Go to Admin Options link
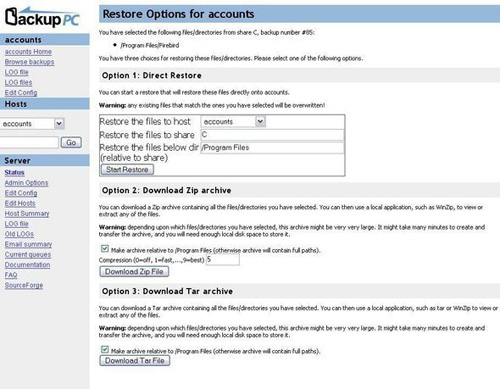The image size is (500, 389). point(26,183)
